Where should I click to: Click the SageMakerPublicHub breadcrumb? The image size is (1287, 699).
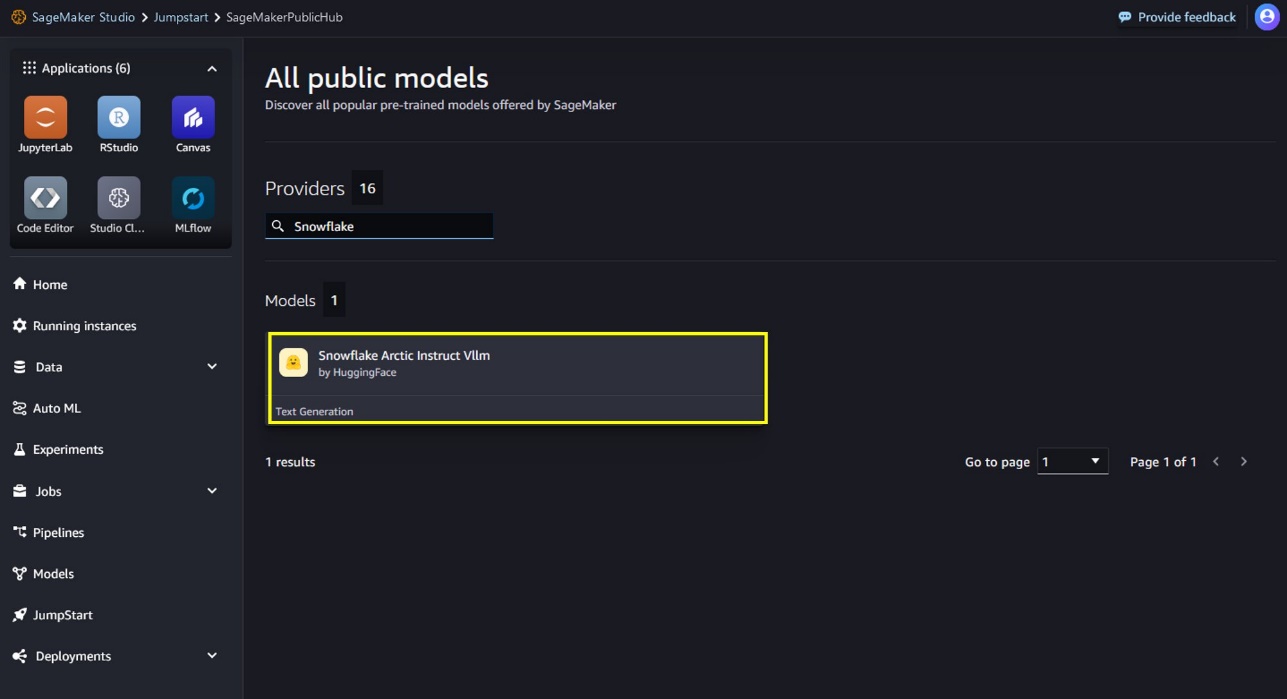tap(284, 17)
